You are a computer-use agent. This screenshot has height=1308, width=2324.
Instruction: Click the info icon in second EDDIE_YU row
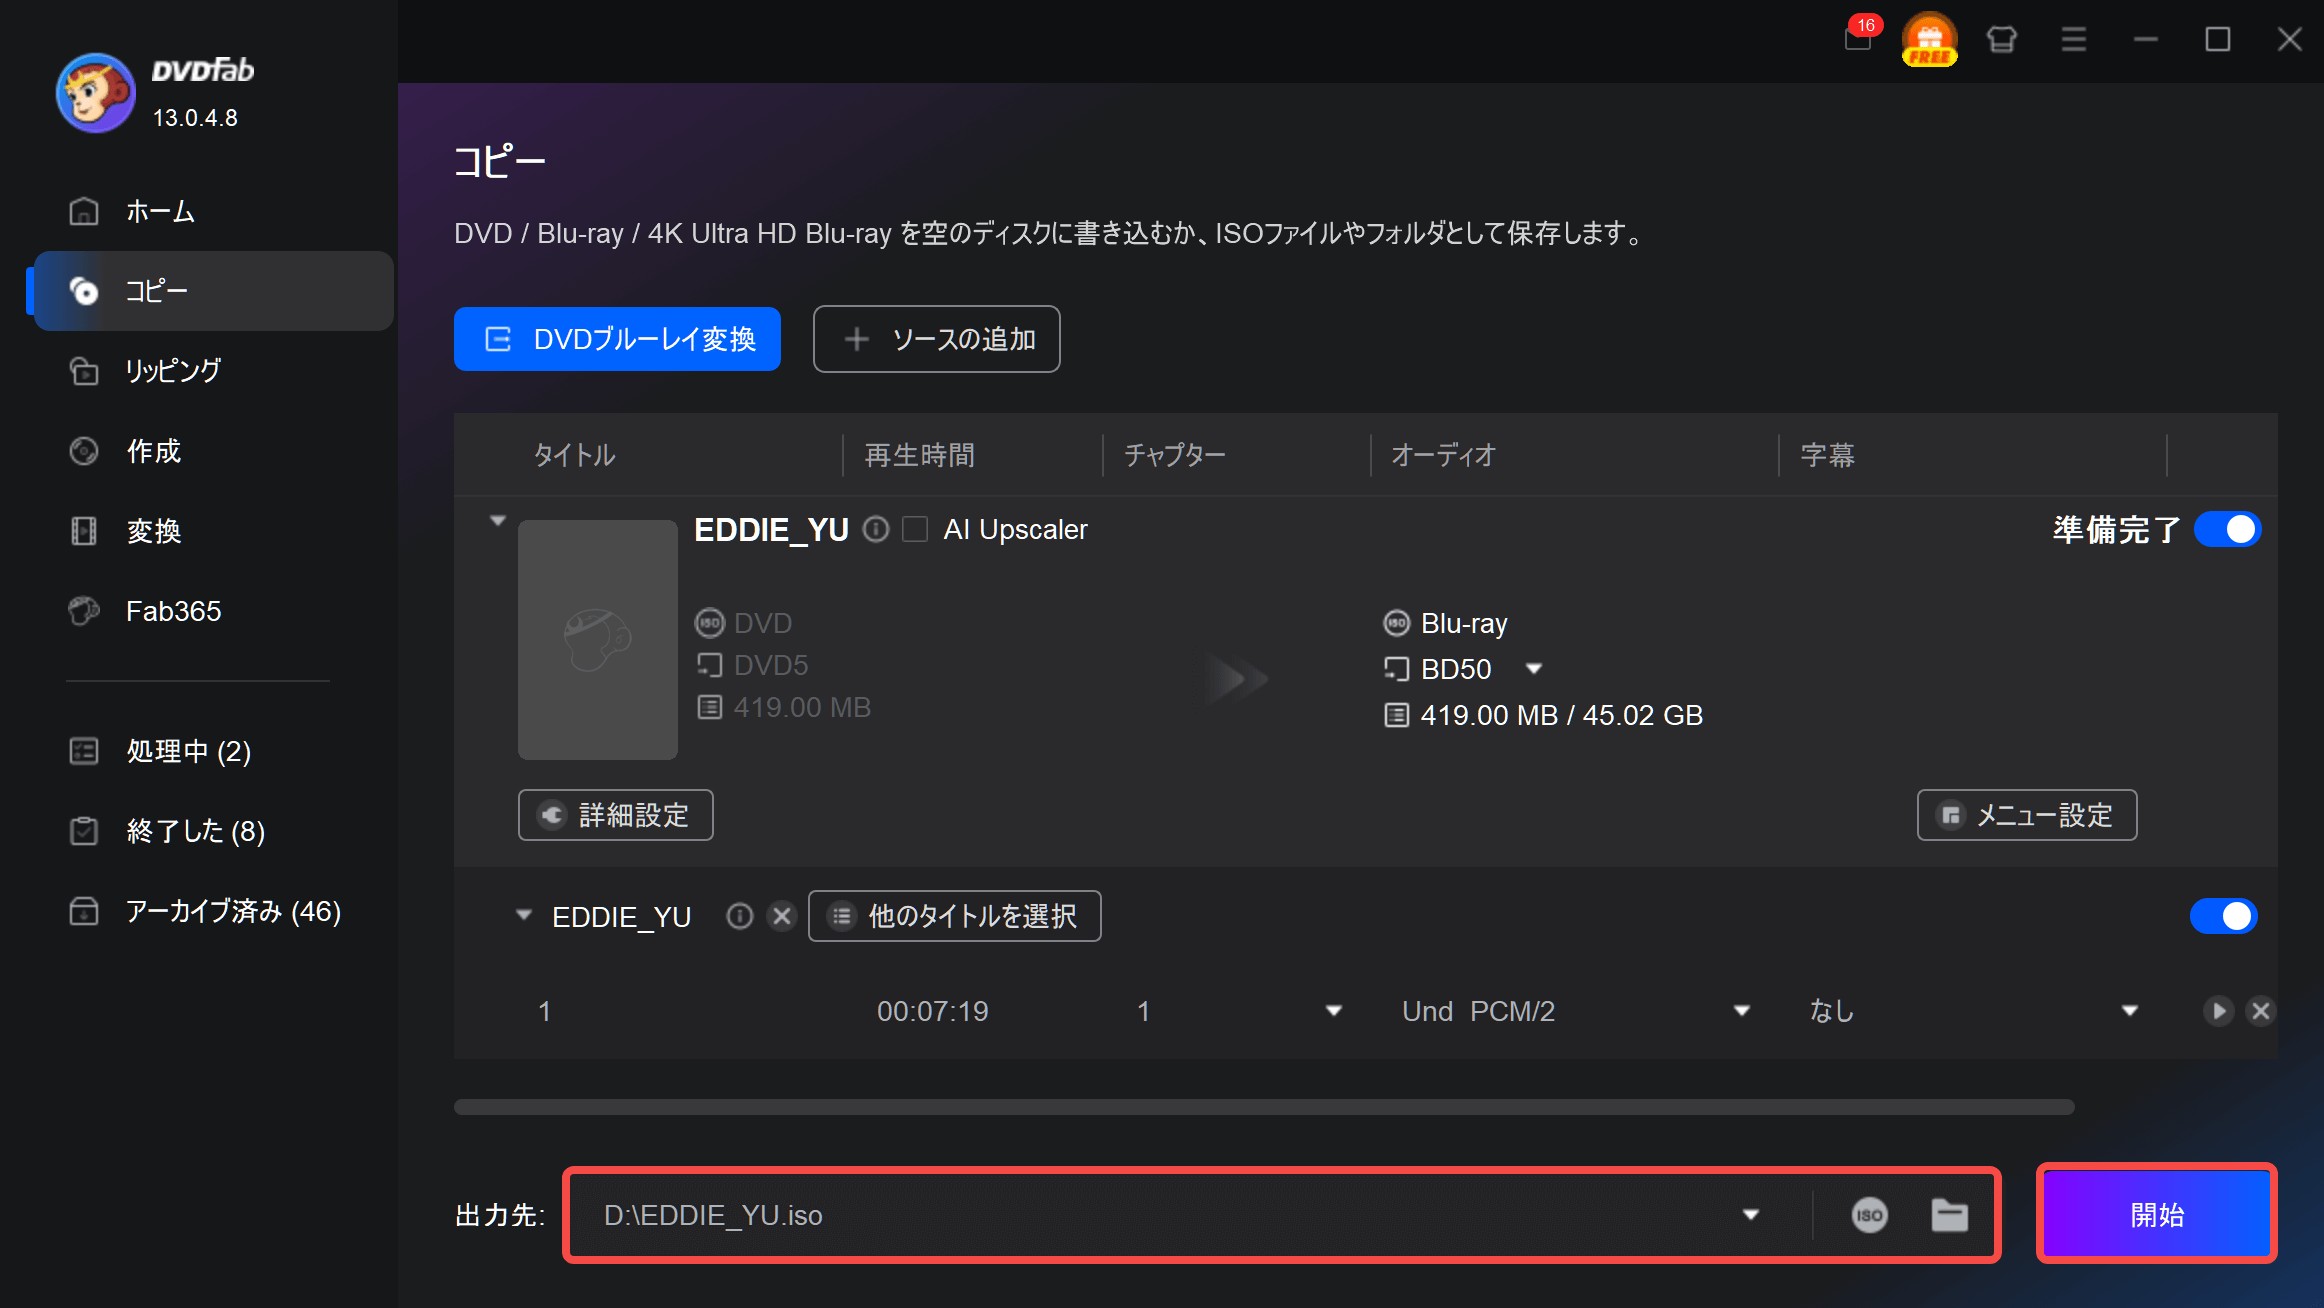coord(739,916)
